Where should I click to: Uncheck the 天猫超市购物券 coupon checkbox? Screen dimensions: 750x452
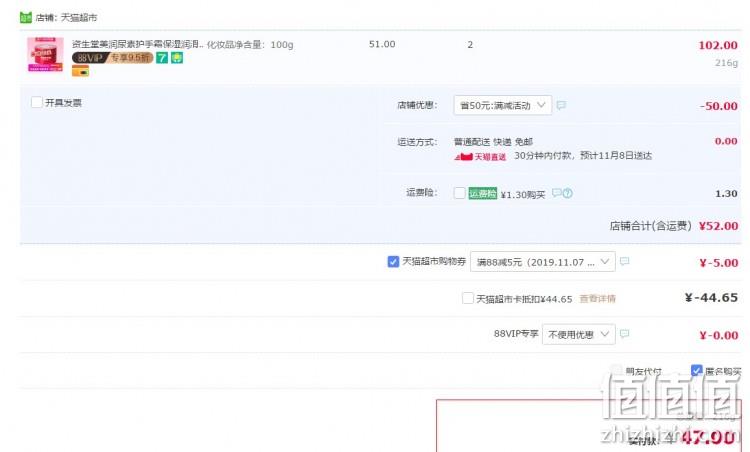[x=393, y=262]
